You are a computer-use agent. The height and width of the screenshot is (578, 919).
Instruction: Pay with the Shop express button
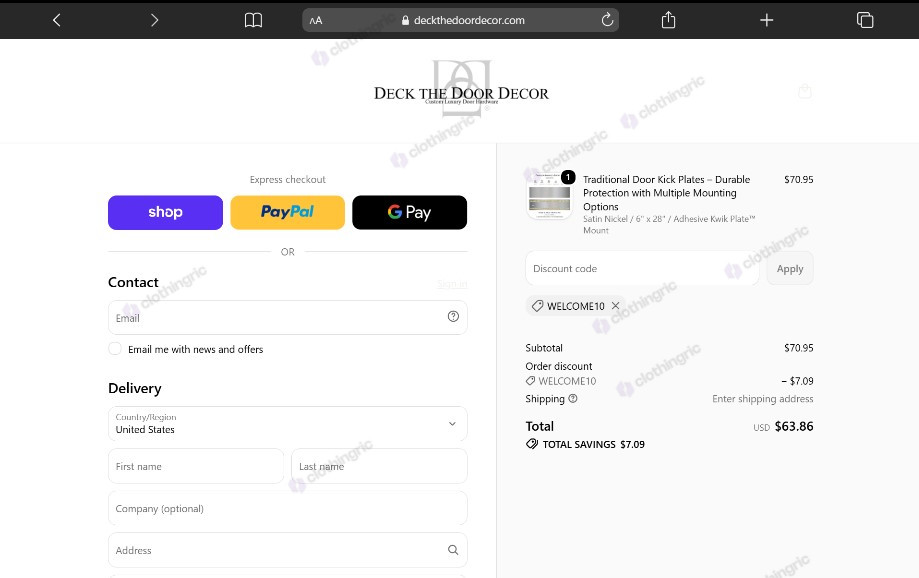tap(165, 212)
